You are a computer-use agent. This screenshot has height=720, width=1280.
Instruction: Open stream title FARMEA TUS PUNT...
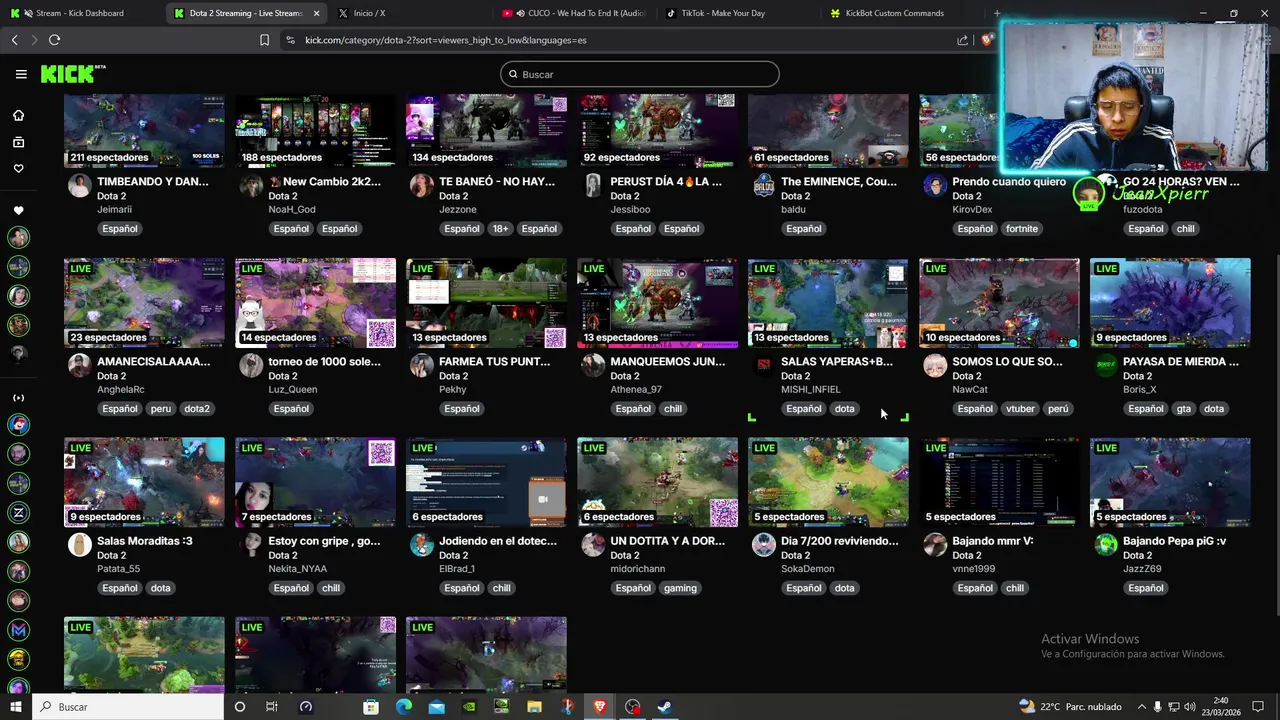coord(495,361)
